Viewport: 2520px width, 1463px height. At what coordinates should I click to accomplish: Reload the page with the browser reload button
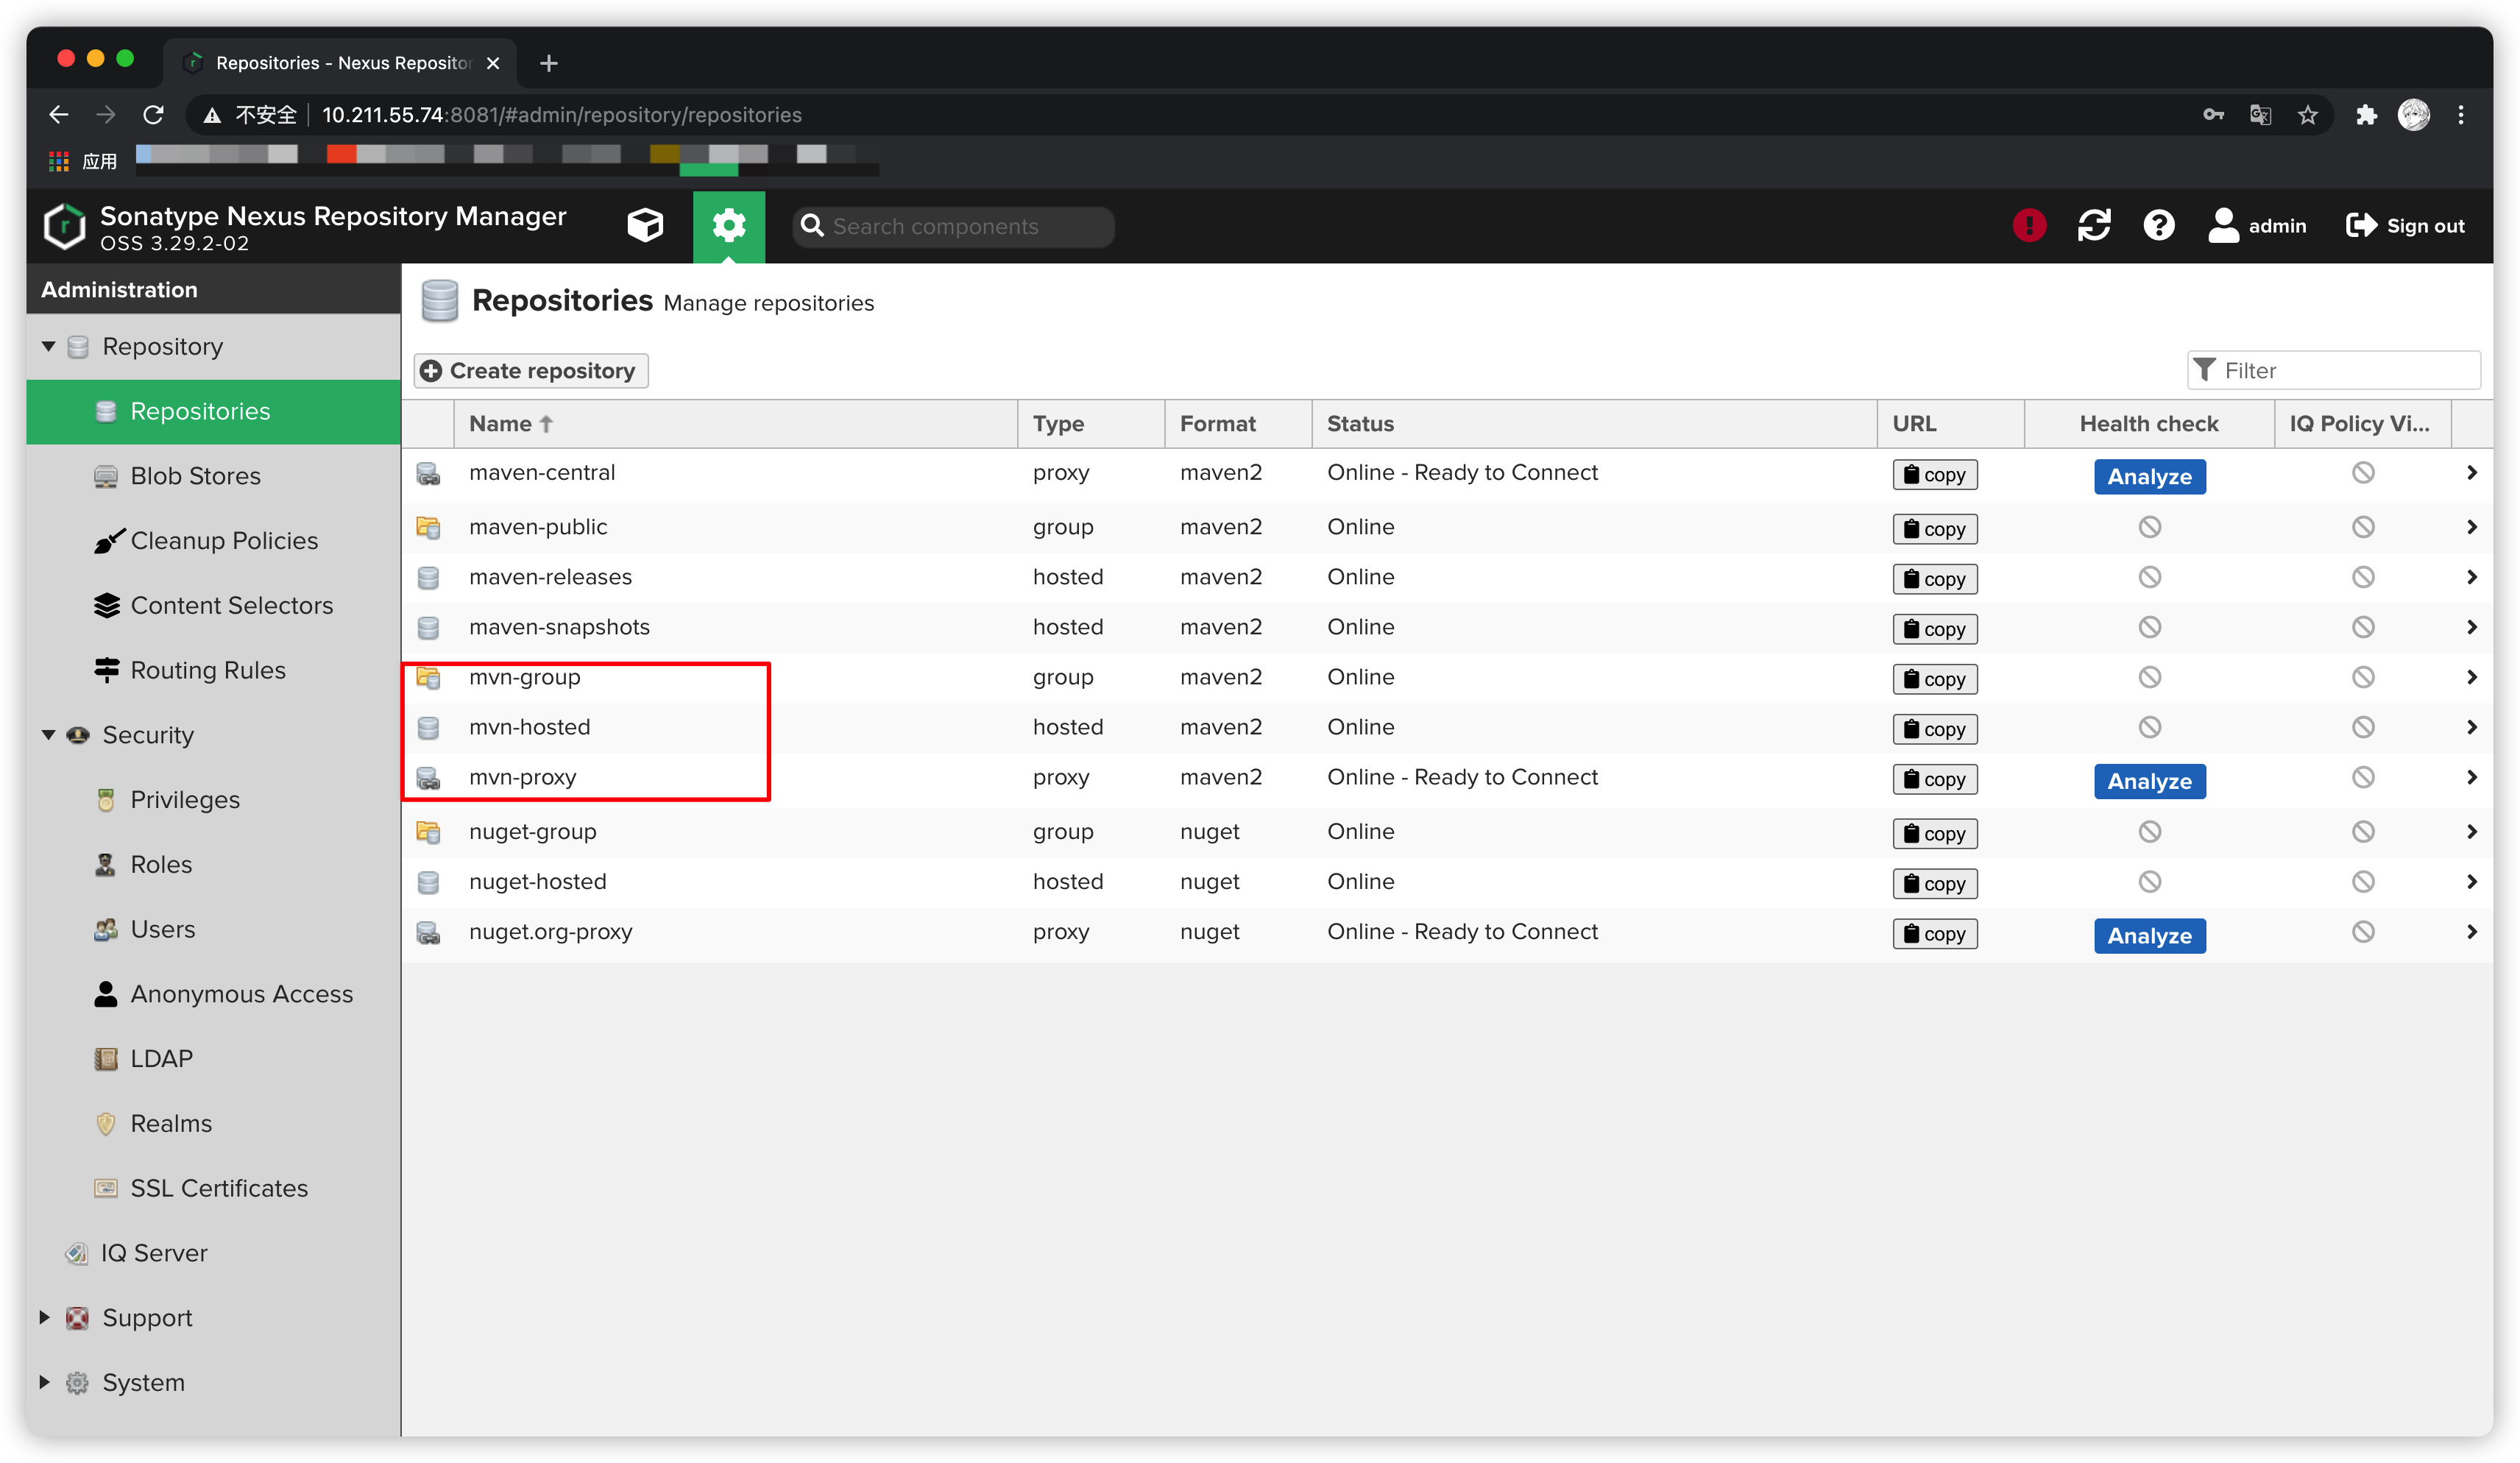(153, 115)
